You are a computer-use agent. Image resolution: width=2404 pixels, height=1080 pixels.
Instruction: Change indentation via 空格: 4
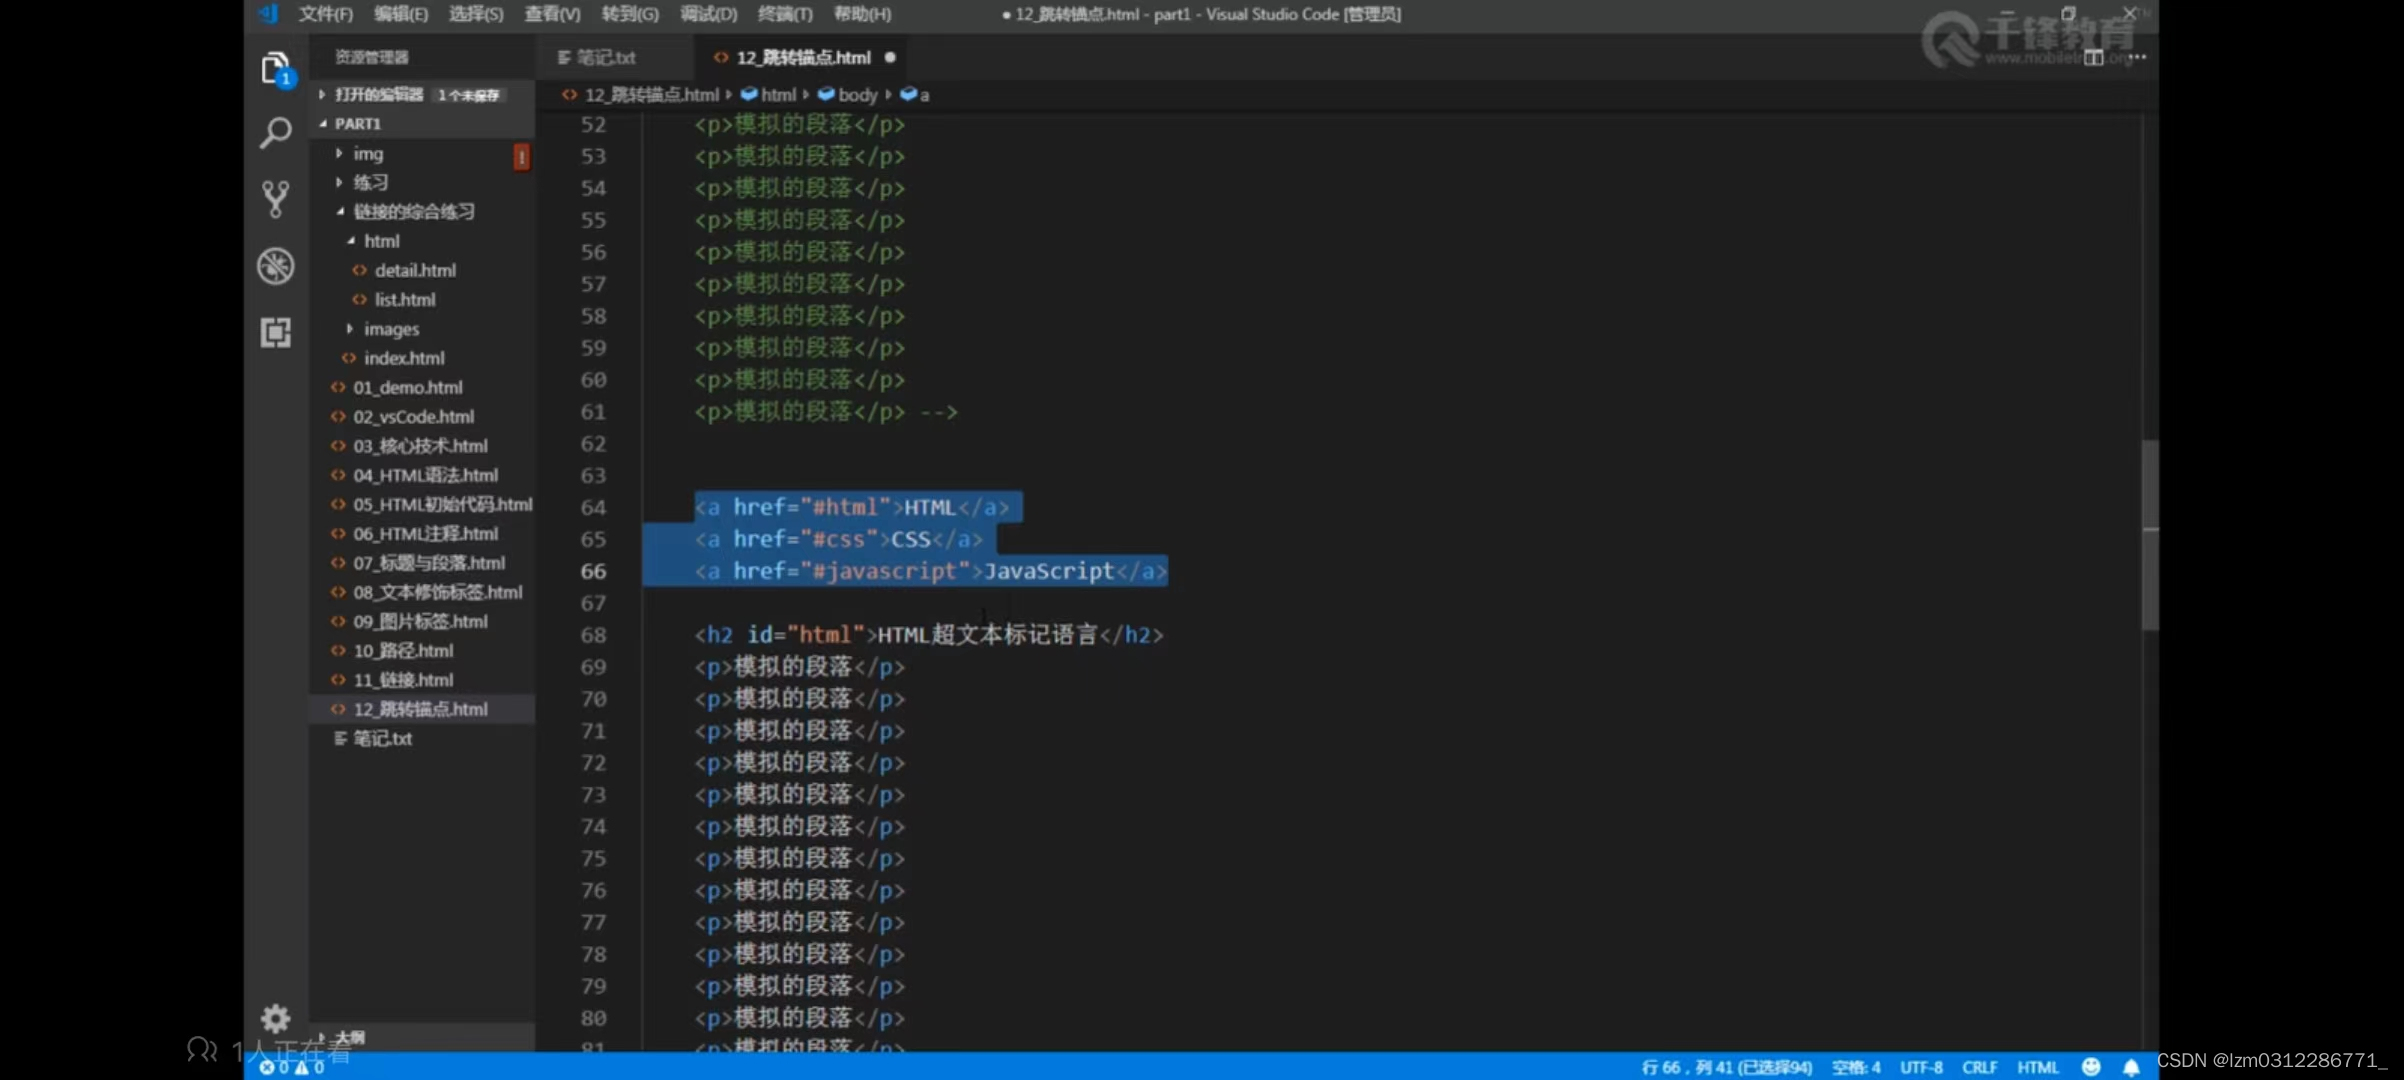(x=1856, y=1067)
